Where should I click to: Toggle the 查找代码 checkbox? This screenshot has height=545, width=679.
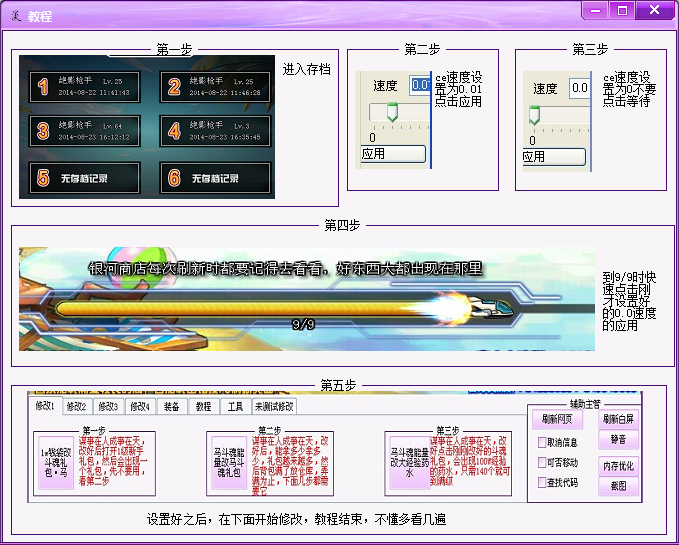(x=542, y=482)
